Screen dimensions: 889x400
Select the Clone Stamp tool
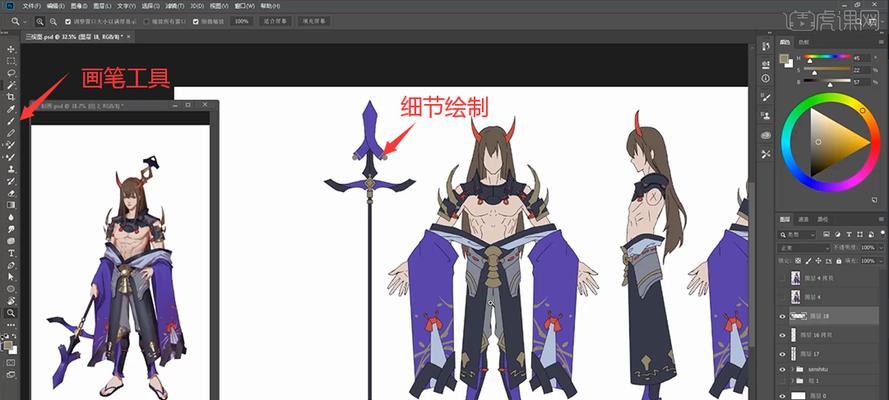[x=11, y=169]
